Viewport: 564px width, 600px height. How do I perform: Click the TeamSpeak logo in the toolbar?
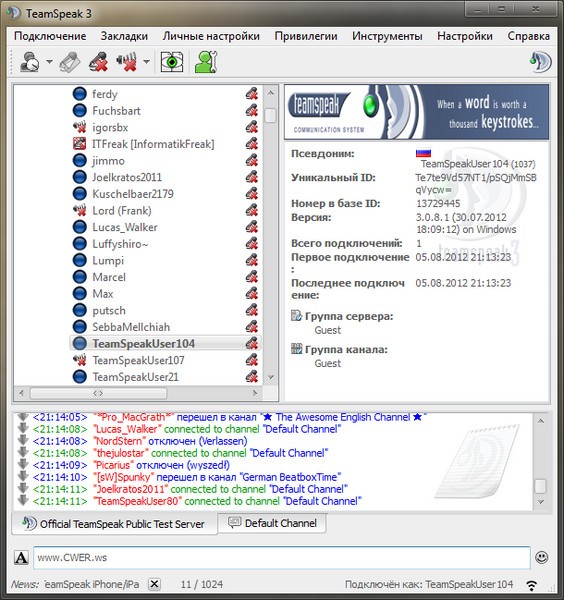(540, 61)
